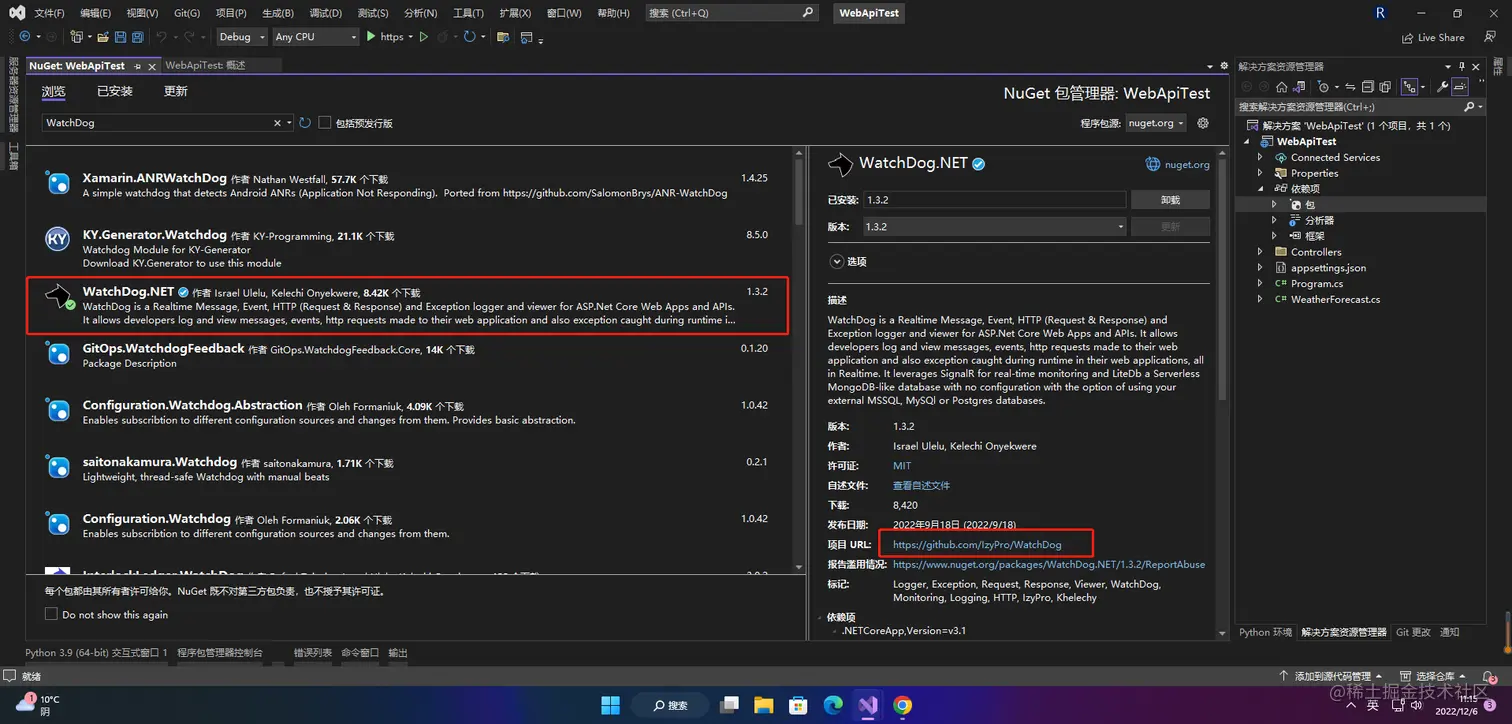The height and width of the screenshot is (724, 1512).
Task: Switch to the Installed (已安装) tab
Action: [115, 91]
